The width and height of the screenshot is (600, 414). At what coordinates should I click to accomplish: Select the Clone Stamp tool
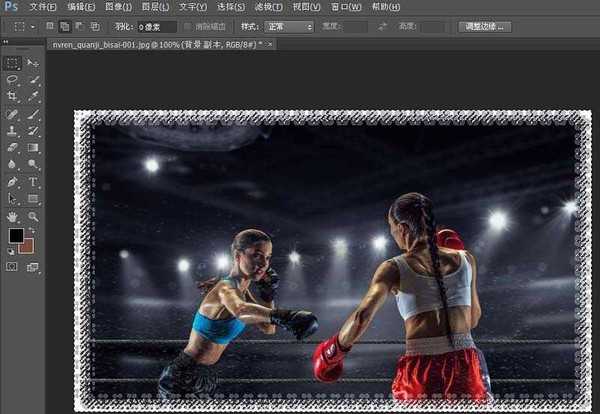(13, 131)
